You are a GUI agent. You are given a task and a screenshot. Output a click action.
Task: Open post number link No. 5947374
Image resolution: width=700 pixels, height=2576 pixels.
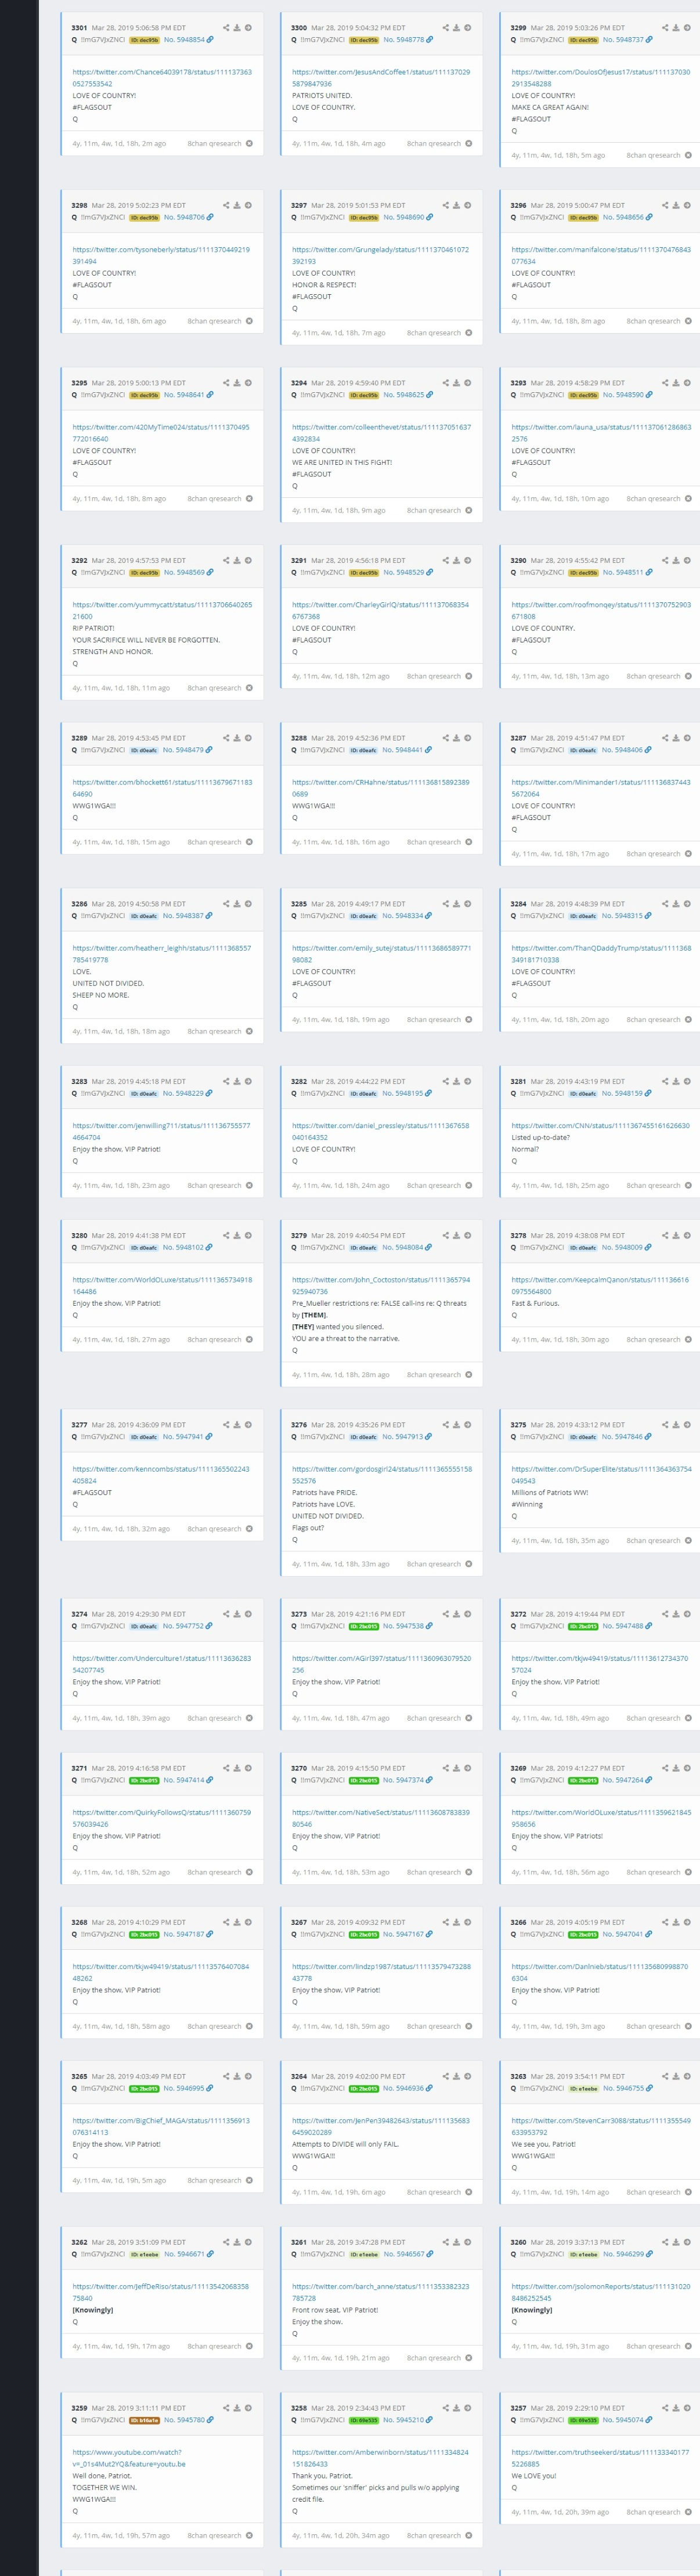[x=404, y=1780]
